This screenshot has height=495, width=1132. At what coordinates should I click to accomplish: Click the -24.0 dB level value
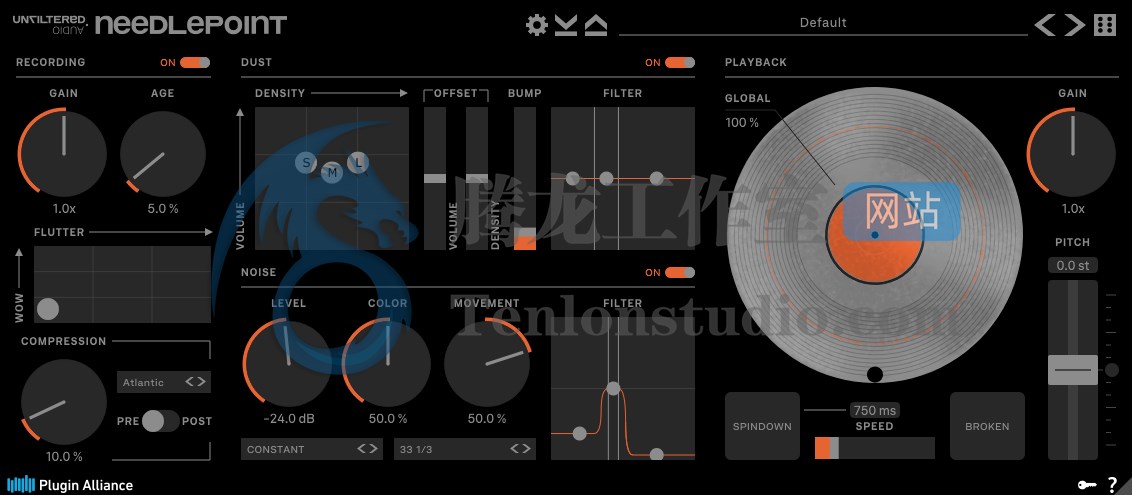coord(288,419)
